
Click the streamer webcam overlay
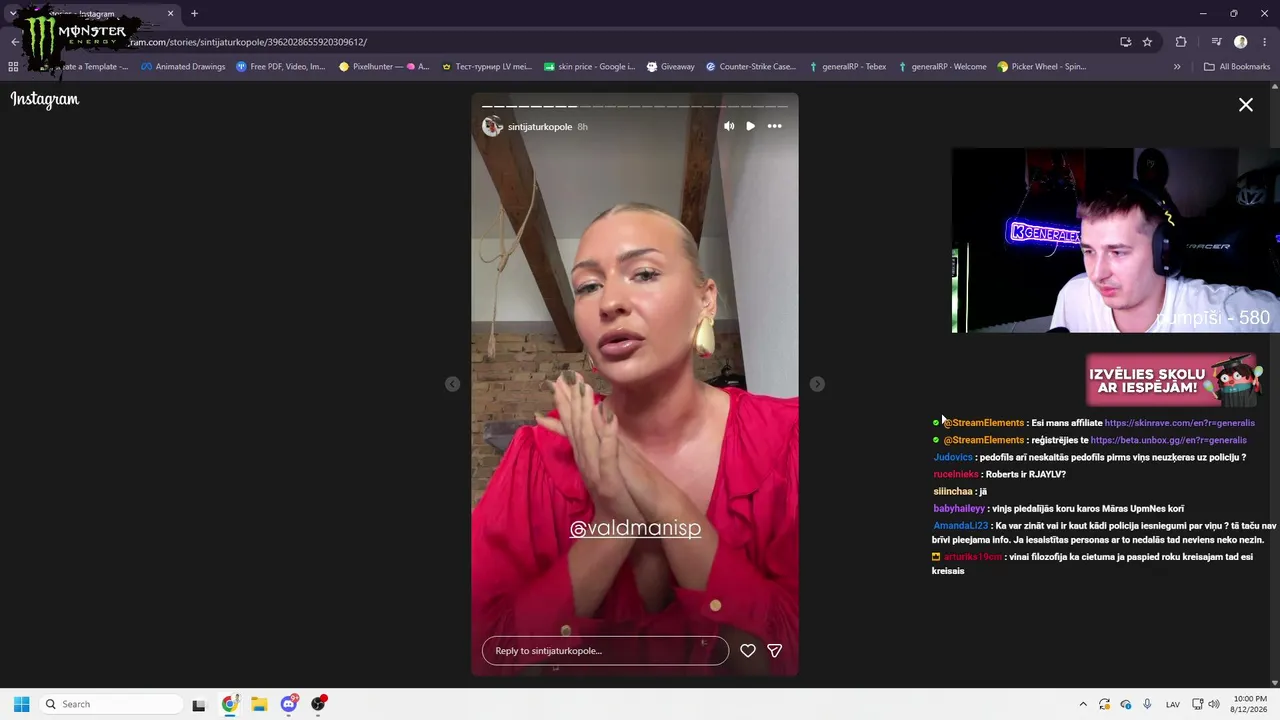pyautogui.click(x=1115, y=241)
